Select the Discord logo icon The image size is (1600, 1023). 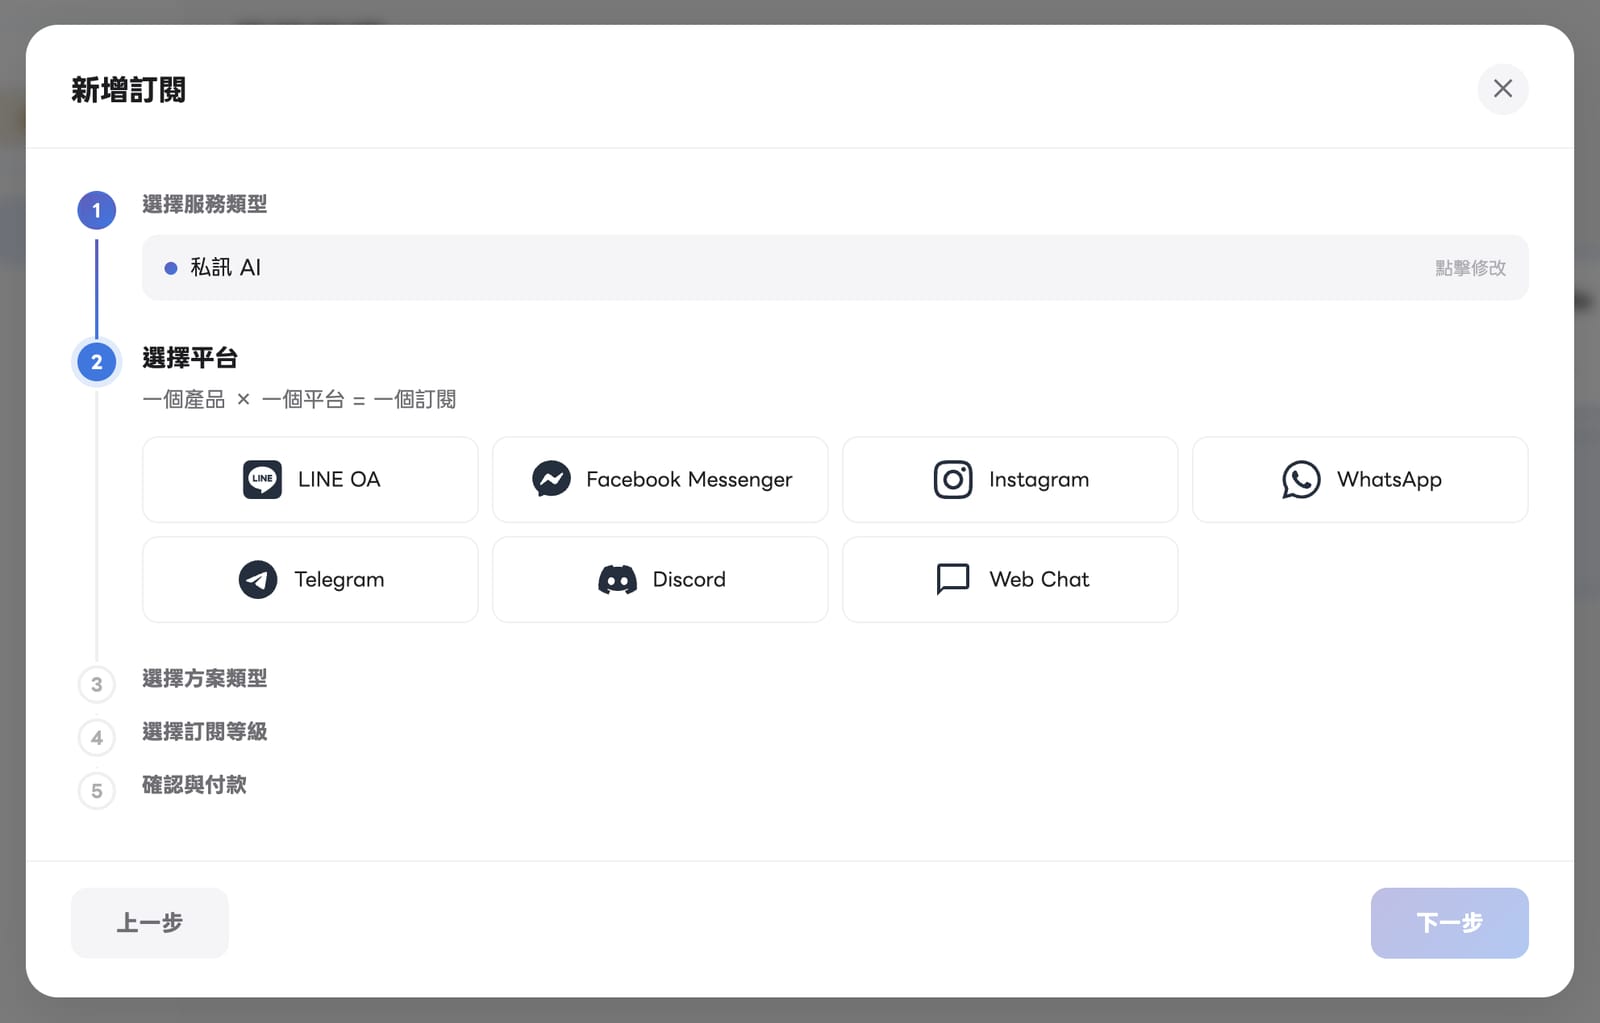click(617, 579)
